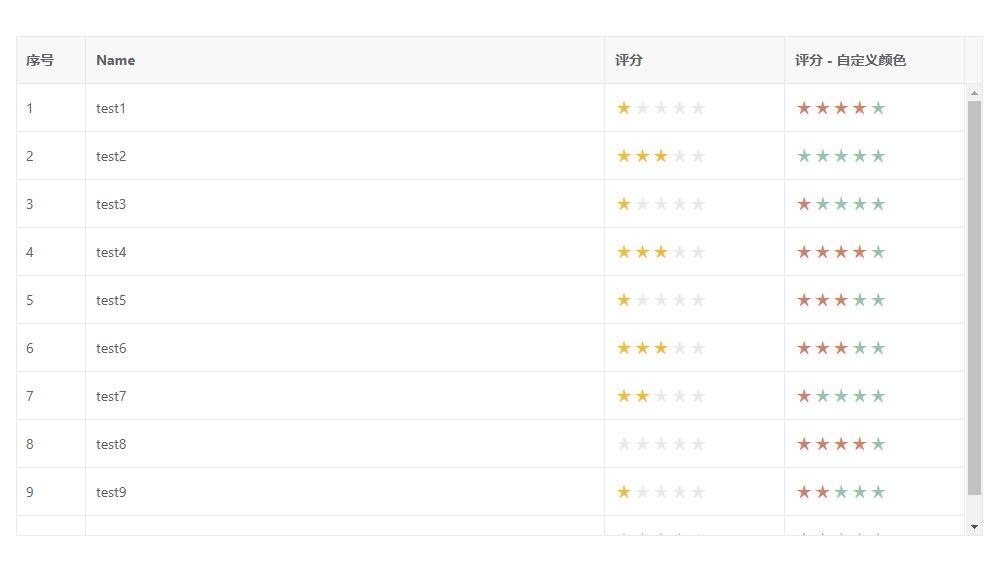1008x563 pixels.
Task: Select the test3 name cell
Action: tap(111, 204)
